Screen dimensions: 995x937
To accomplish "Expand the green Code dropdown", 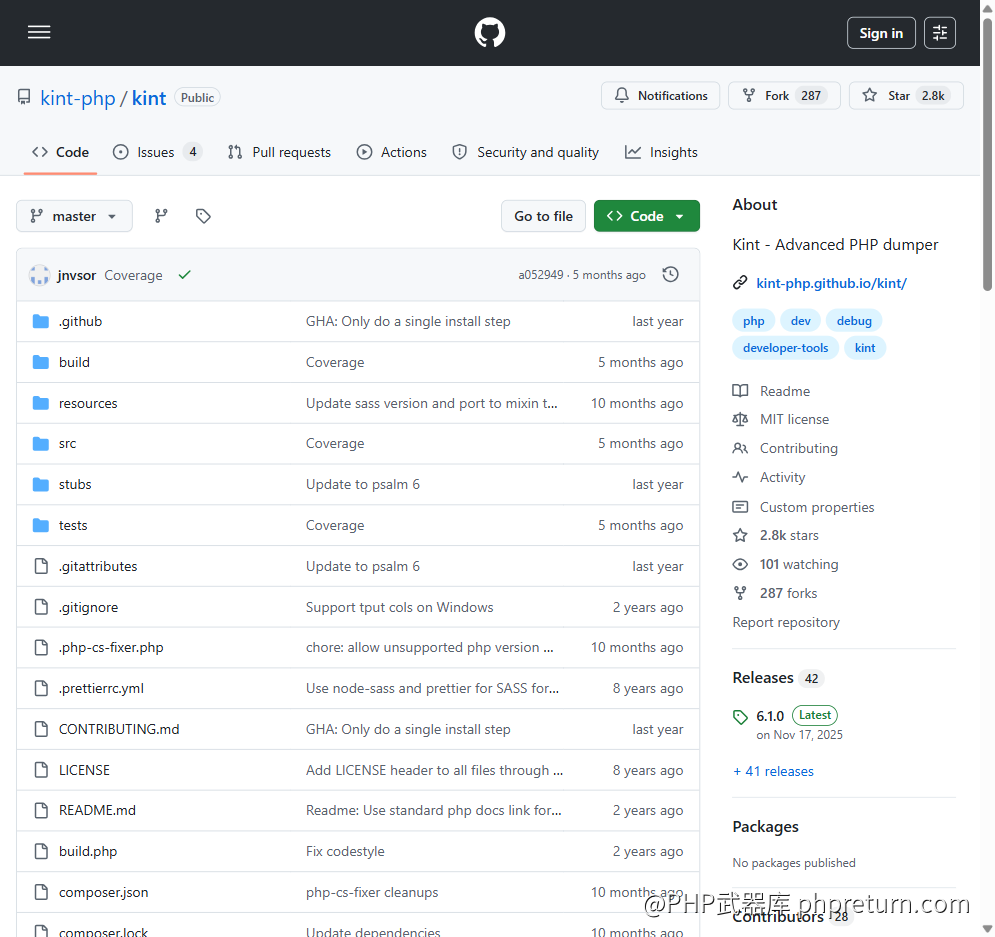I will (647, 216).
